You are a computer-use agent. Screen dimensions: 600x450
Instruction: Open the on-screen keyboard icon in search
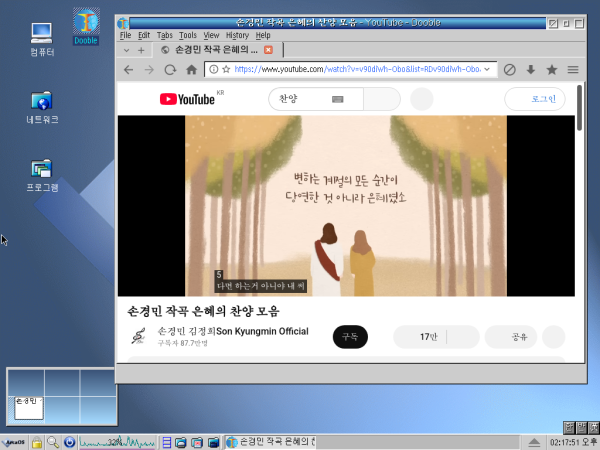click(338, 99)
